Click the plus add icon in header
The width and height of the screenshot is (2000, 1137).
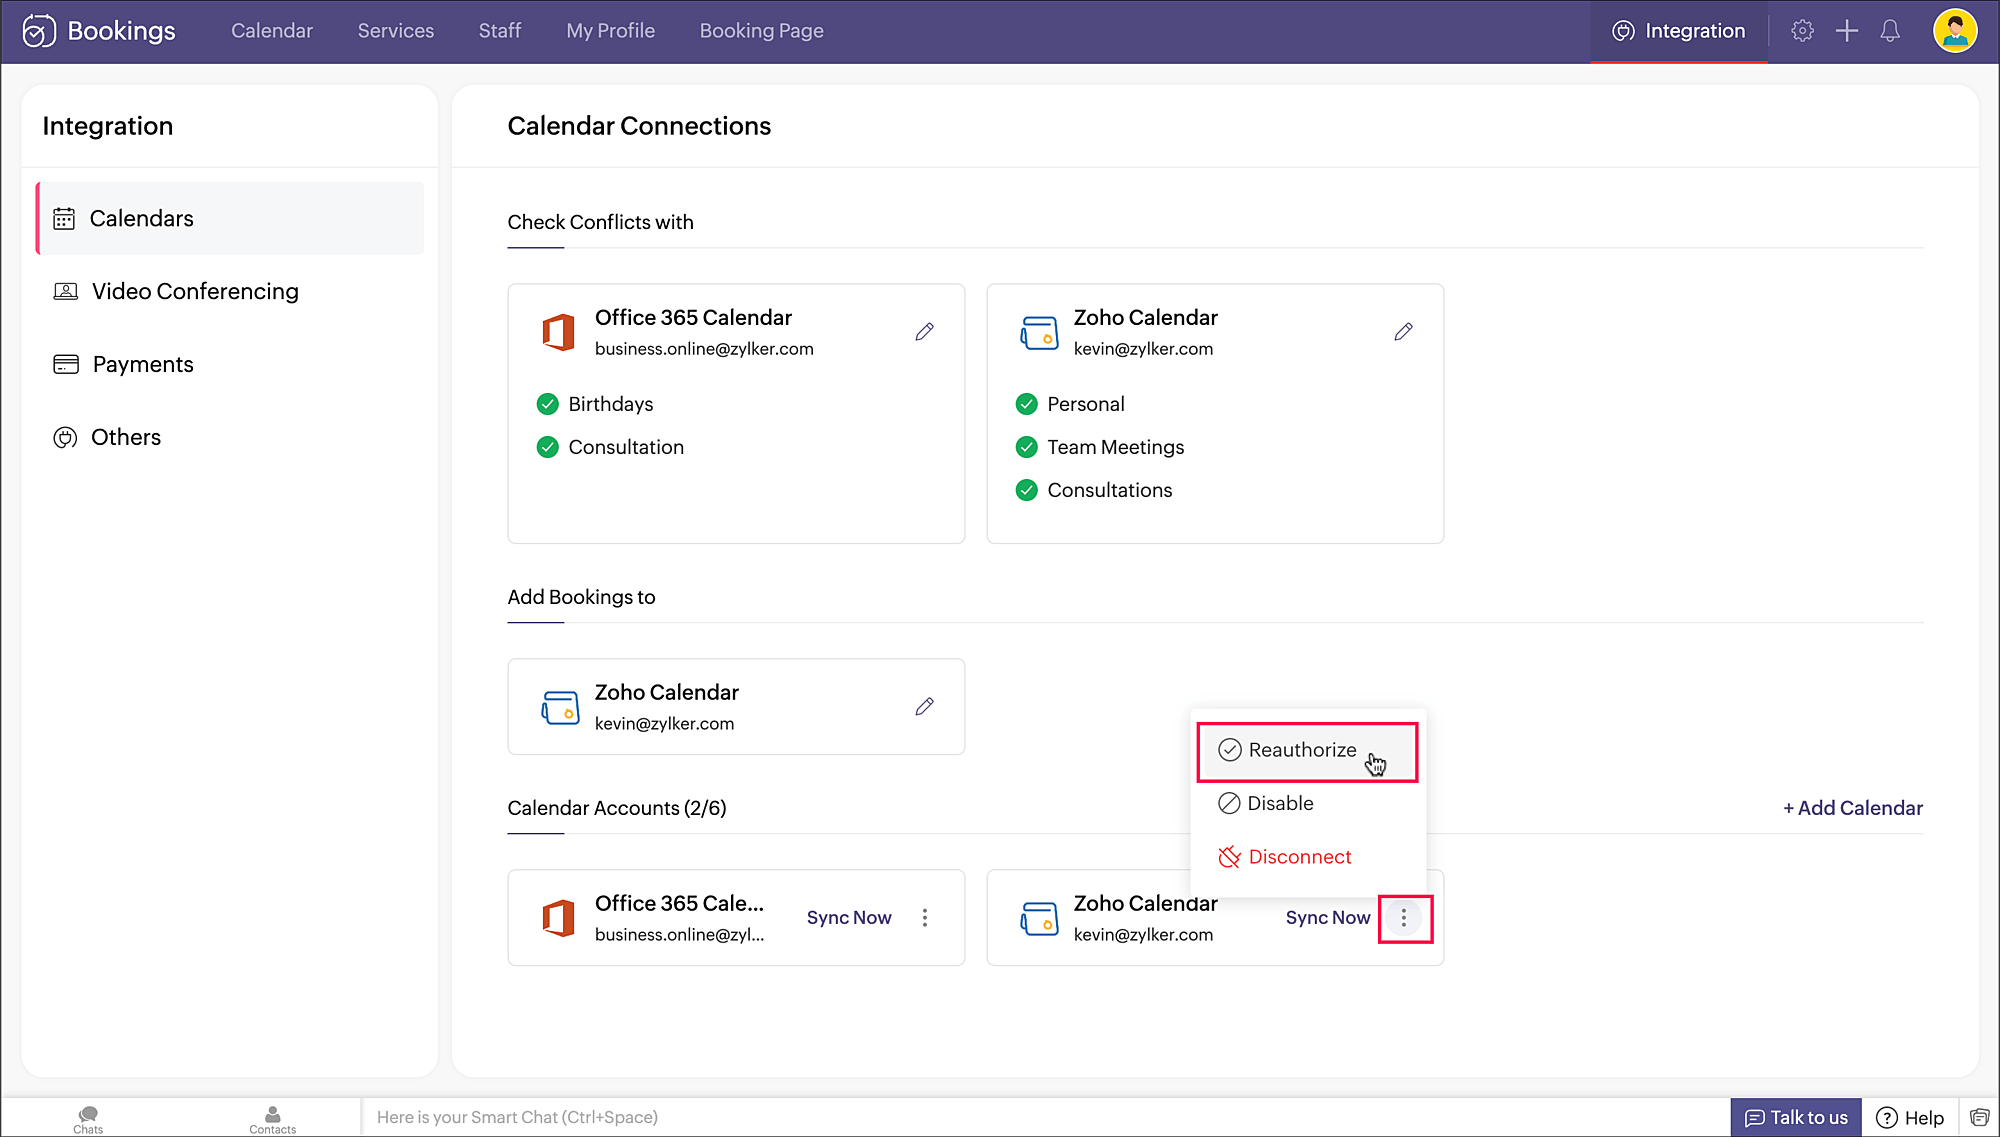(1847, 31)
